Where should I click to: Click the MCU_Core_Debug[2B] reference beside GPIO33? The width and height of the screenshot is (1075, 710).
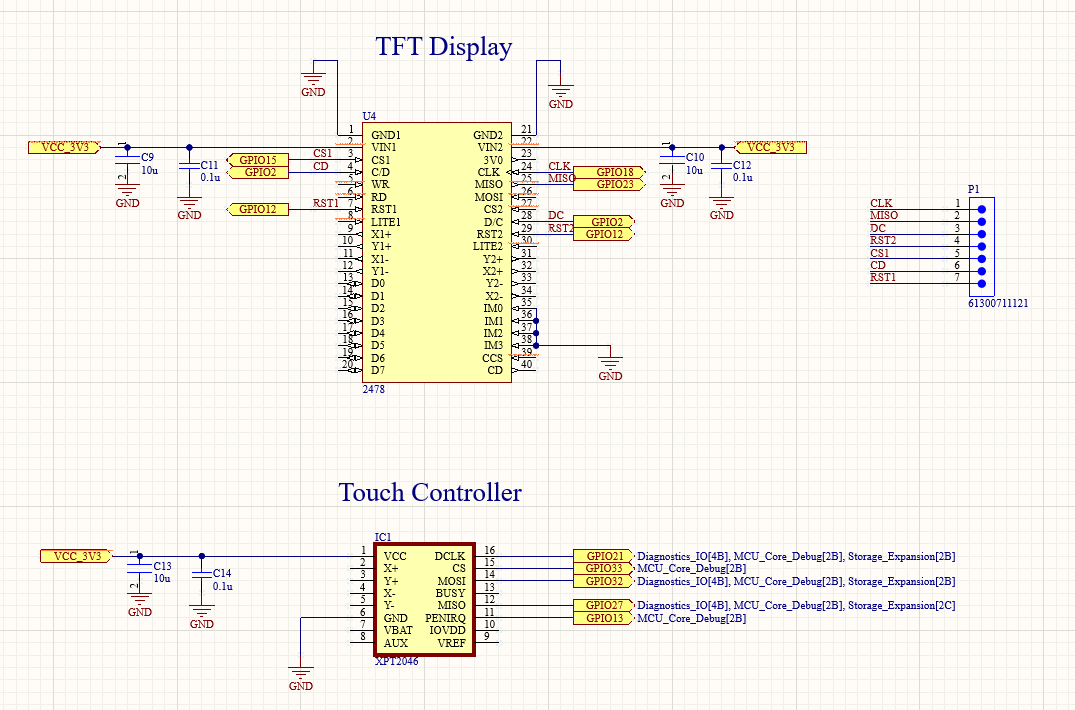coord(692,568)
